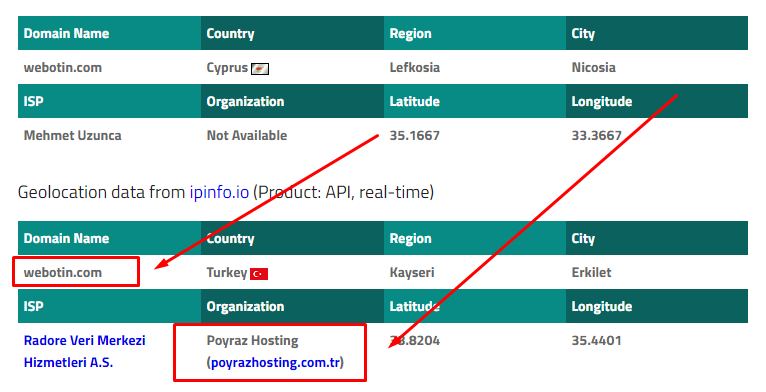Open the ipinfo.io link
The width and height of the screenshot is (766, 392).
pyautogui.click(x=219, y=192)
